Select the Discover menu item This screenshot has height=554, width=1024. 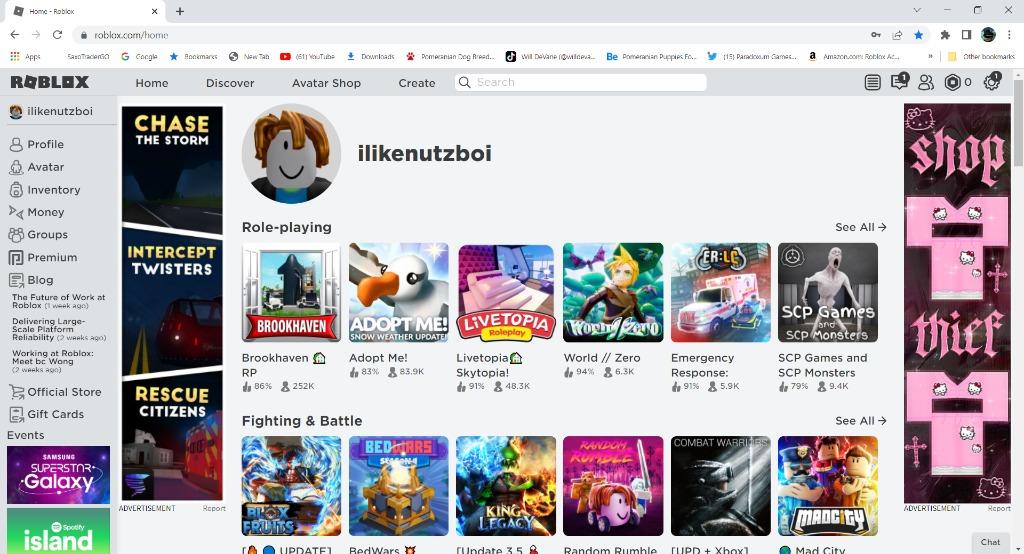point(230,83)
